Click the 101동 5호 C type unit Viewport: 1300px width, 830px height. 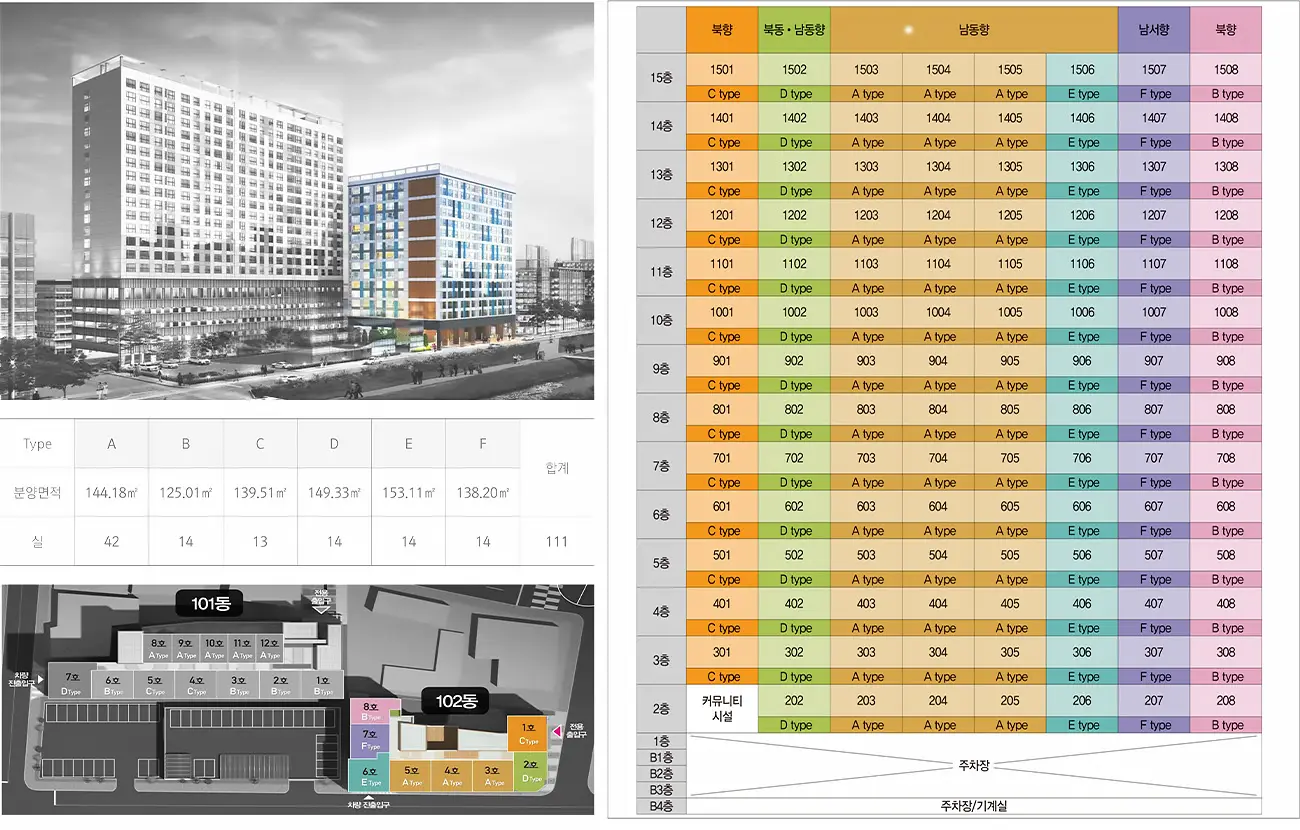pos(154,684)
